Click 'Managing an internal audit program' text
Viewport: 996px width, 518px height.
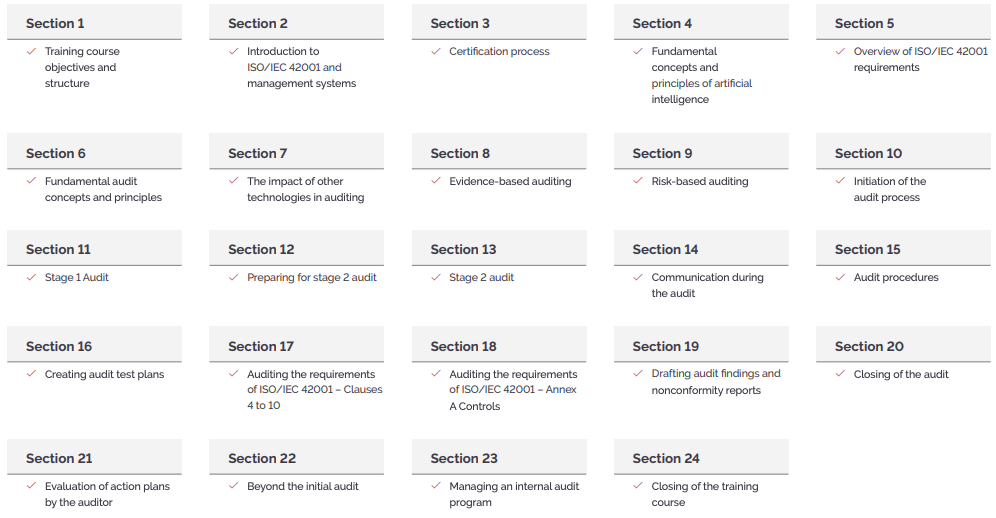pyautogui.click(x=514, y=494)
